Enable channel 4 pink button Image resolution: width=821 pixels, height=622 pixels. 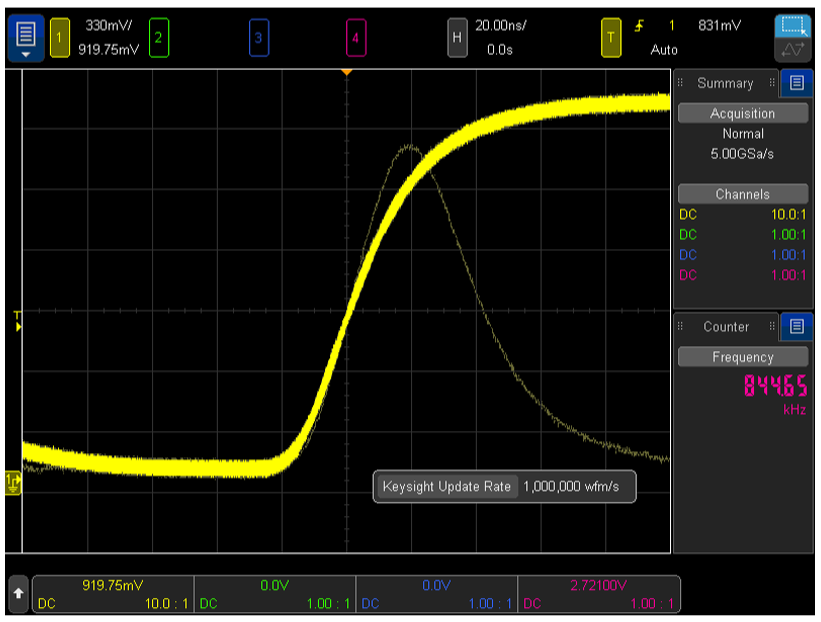(356, 38)
